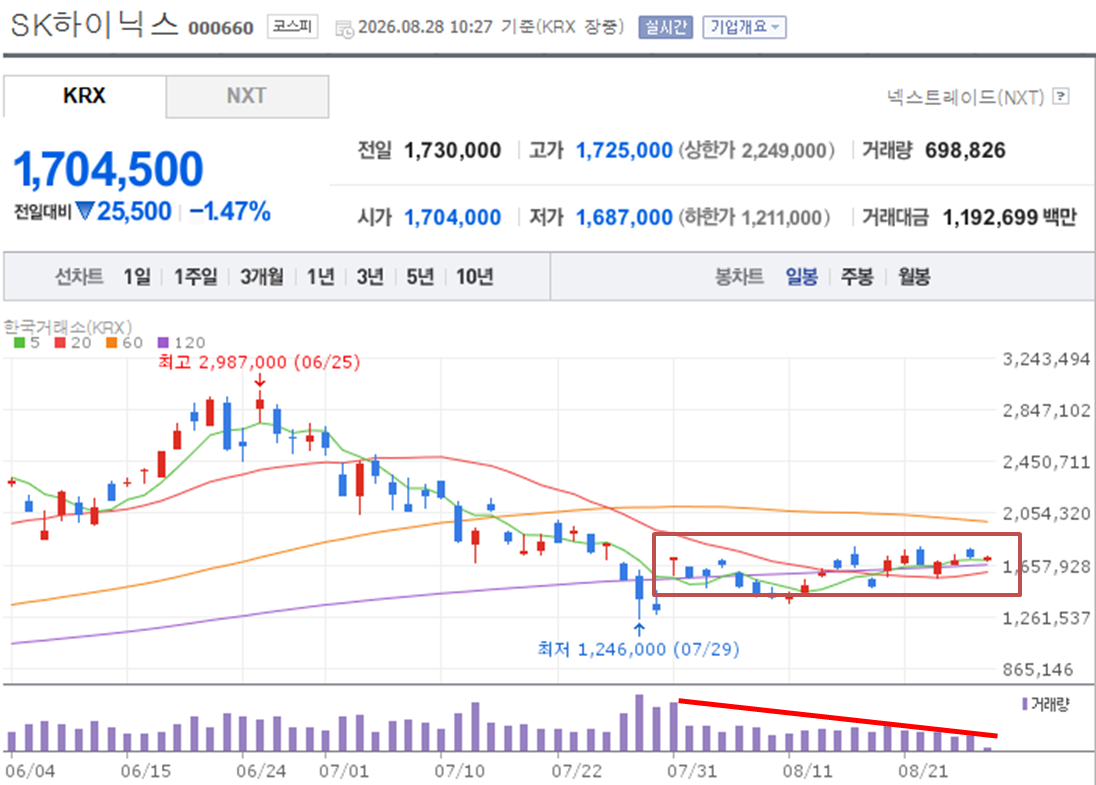The image size is (1096, 785).
Task: Select the 10년 line chart period
Action: click(475, 277)
